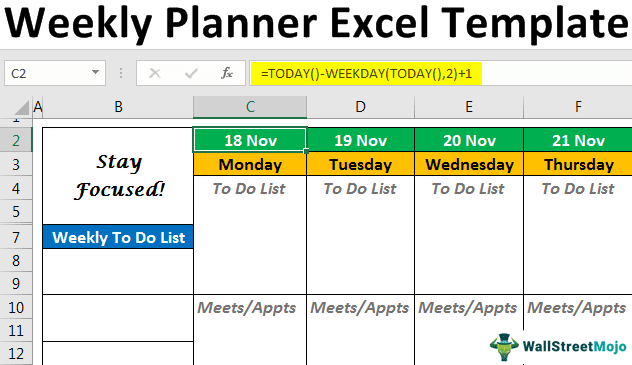Click the Cancel X icon in formula bar
This screenshot has width=632, height=365.
[x=155, y=73]
